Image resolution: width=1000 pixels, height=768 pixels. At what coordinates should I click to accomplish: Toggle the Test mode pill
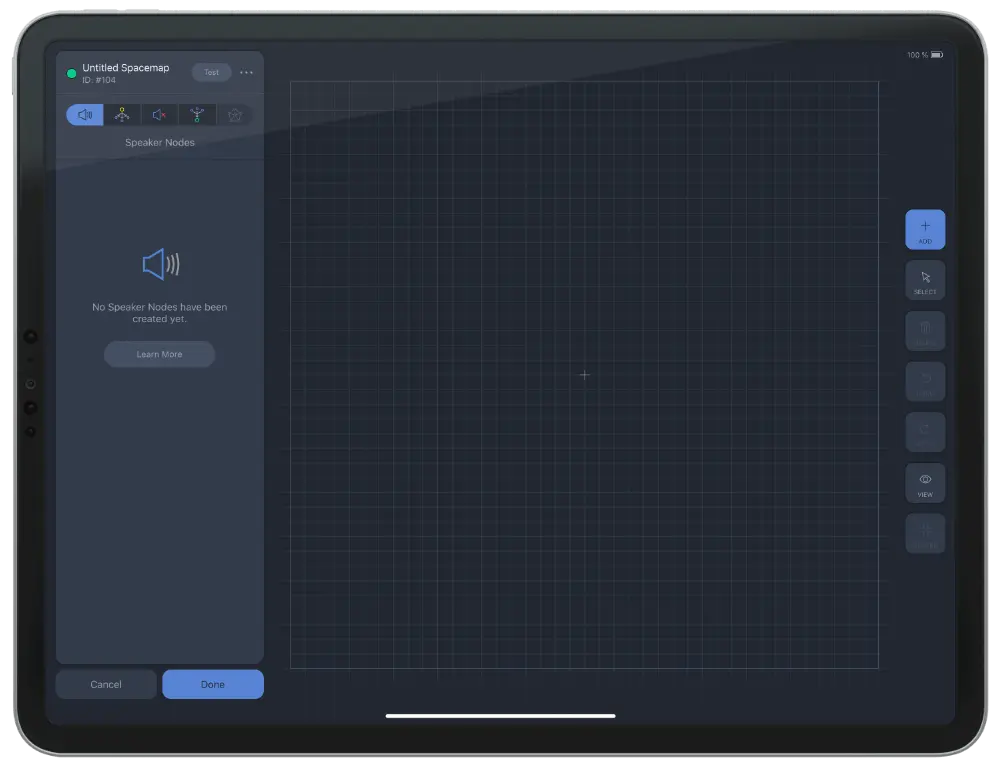[x=210, y=72]
